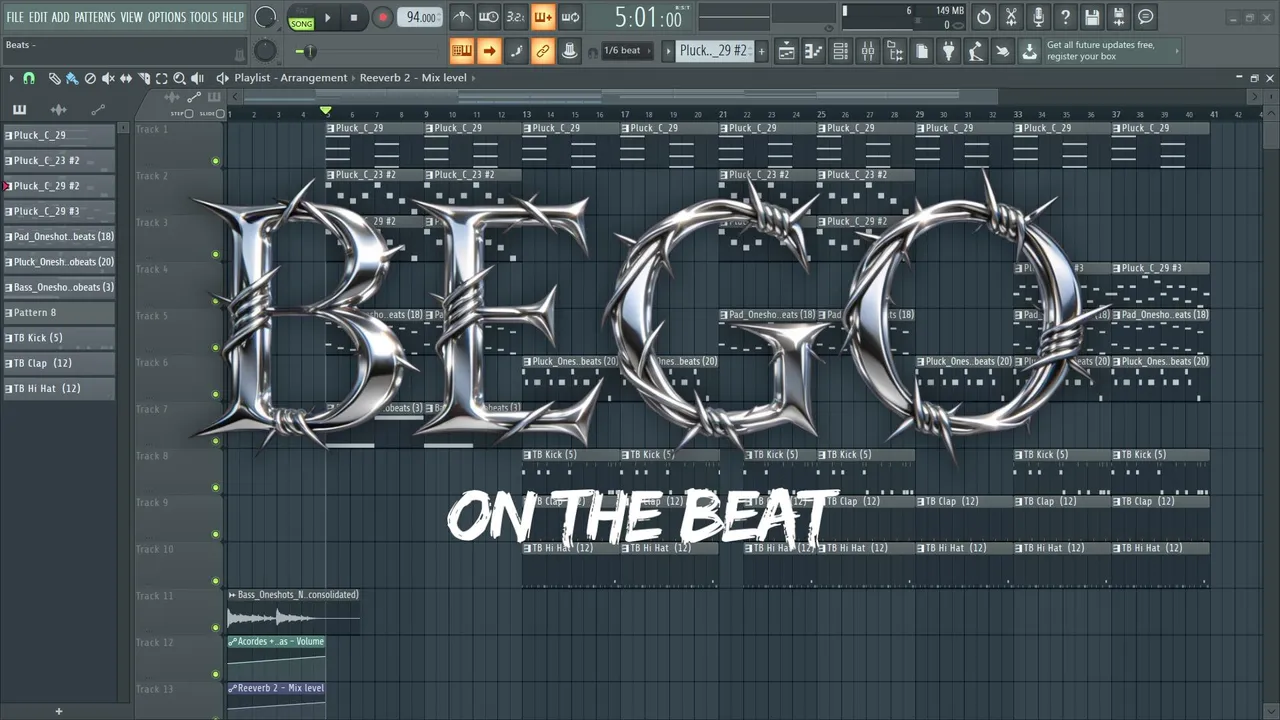Select the Playlist Paint brush tool
Viewport: 1280px width, 720px height.
(72, 78)
